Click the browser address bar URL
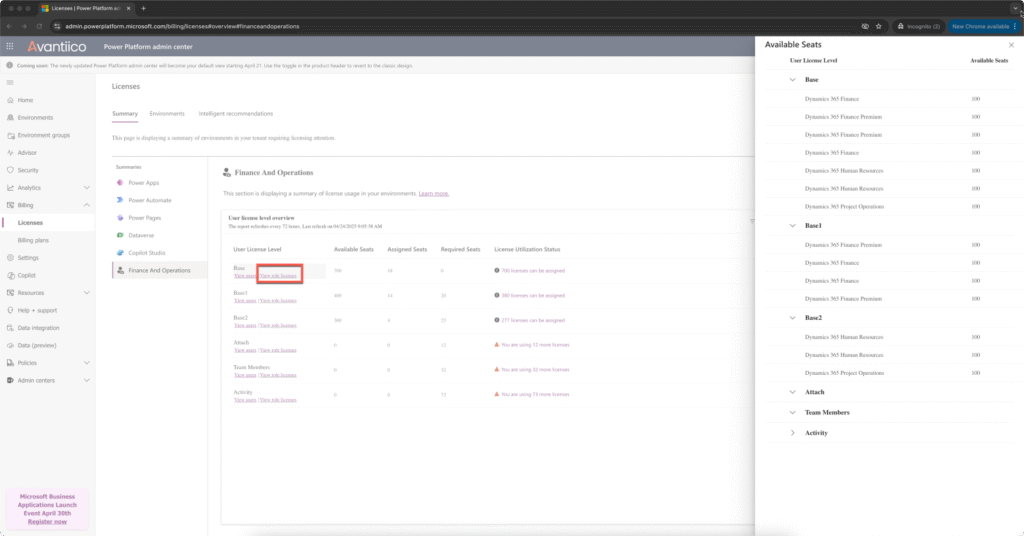The height and width of the screenshot is (536, 1024). point(182,26)
